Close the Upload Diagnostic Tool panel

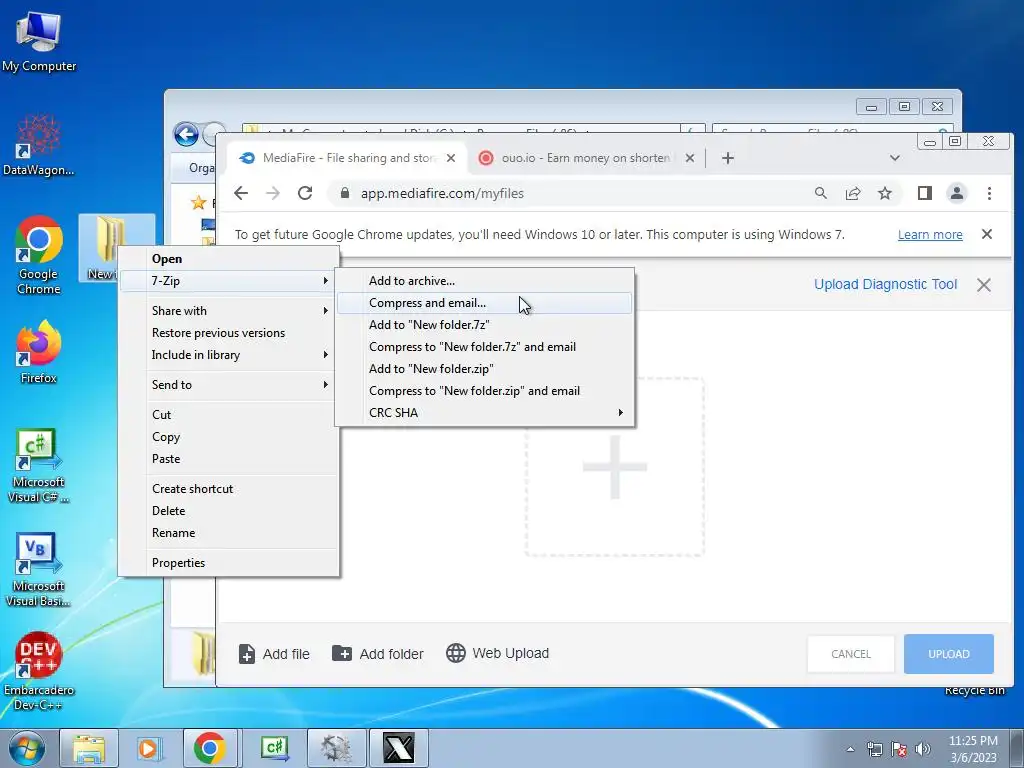coord(984,285)
